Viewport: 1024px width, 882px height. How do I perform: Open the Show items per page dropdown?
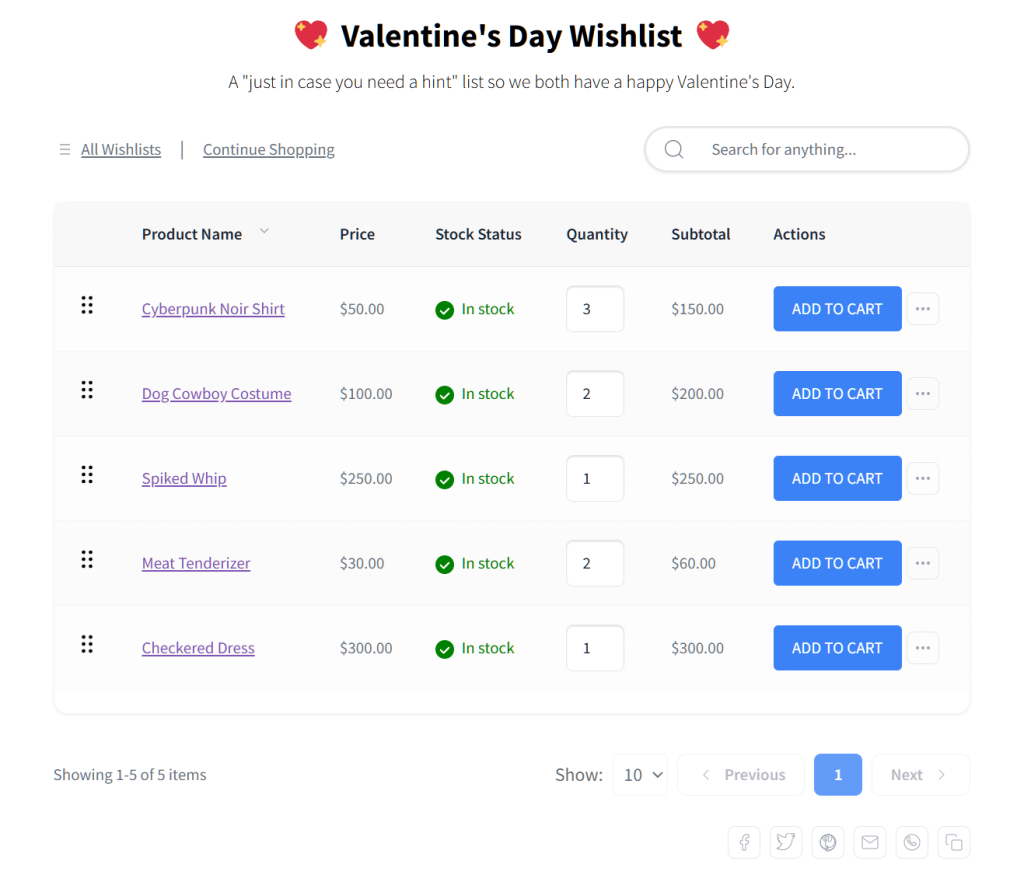[640, 774]
